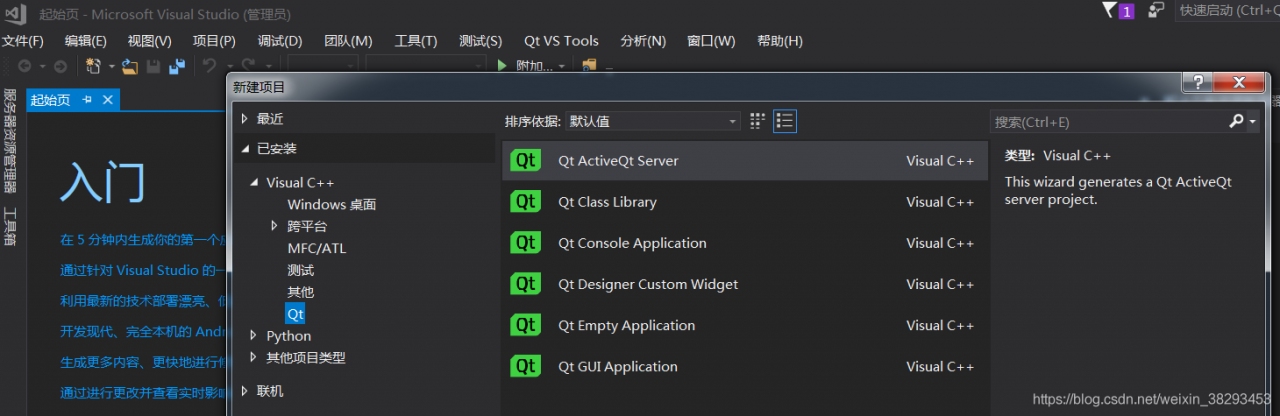
Task: Select MFC/ATL in the category tree
Action: pyautogui.click(x=316, y=248)
